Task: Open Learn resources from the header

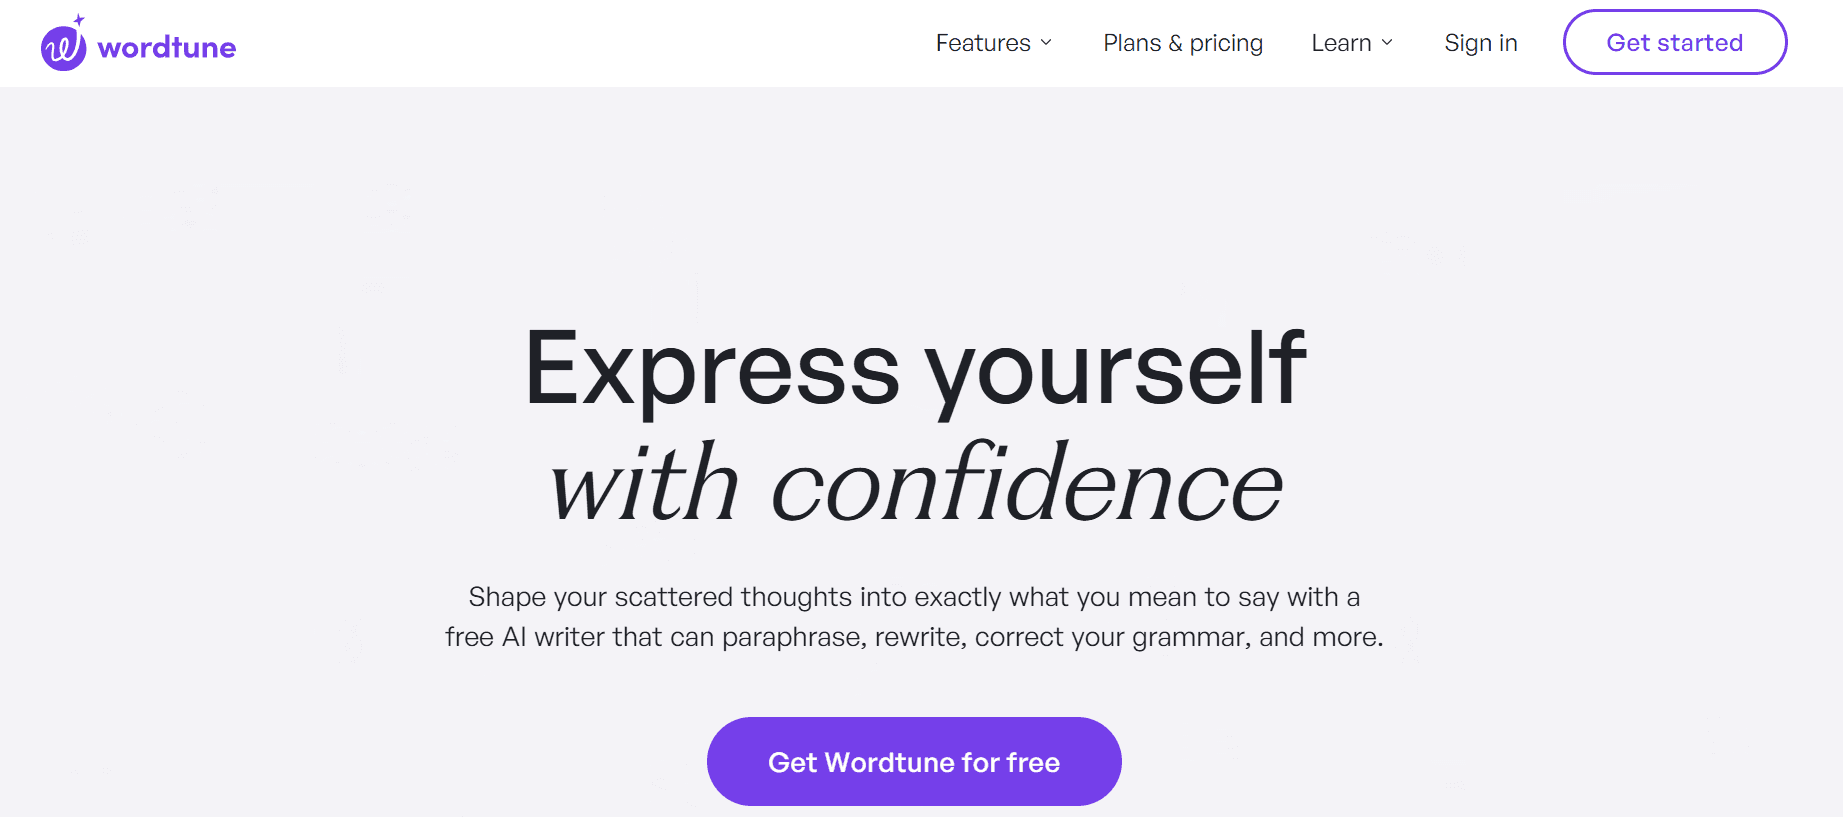Action: (1343, 43)
